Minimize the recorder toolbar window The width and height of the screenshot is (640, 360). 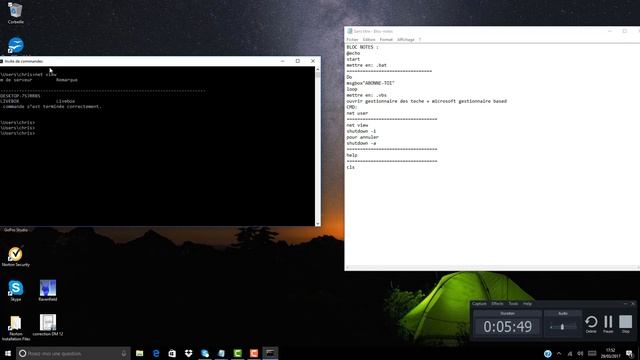[x=625, y=304]
